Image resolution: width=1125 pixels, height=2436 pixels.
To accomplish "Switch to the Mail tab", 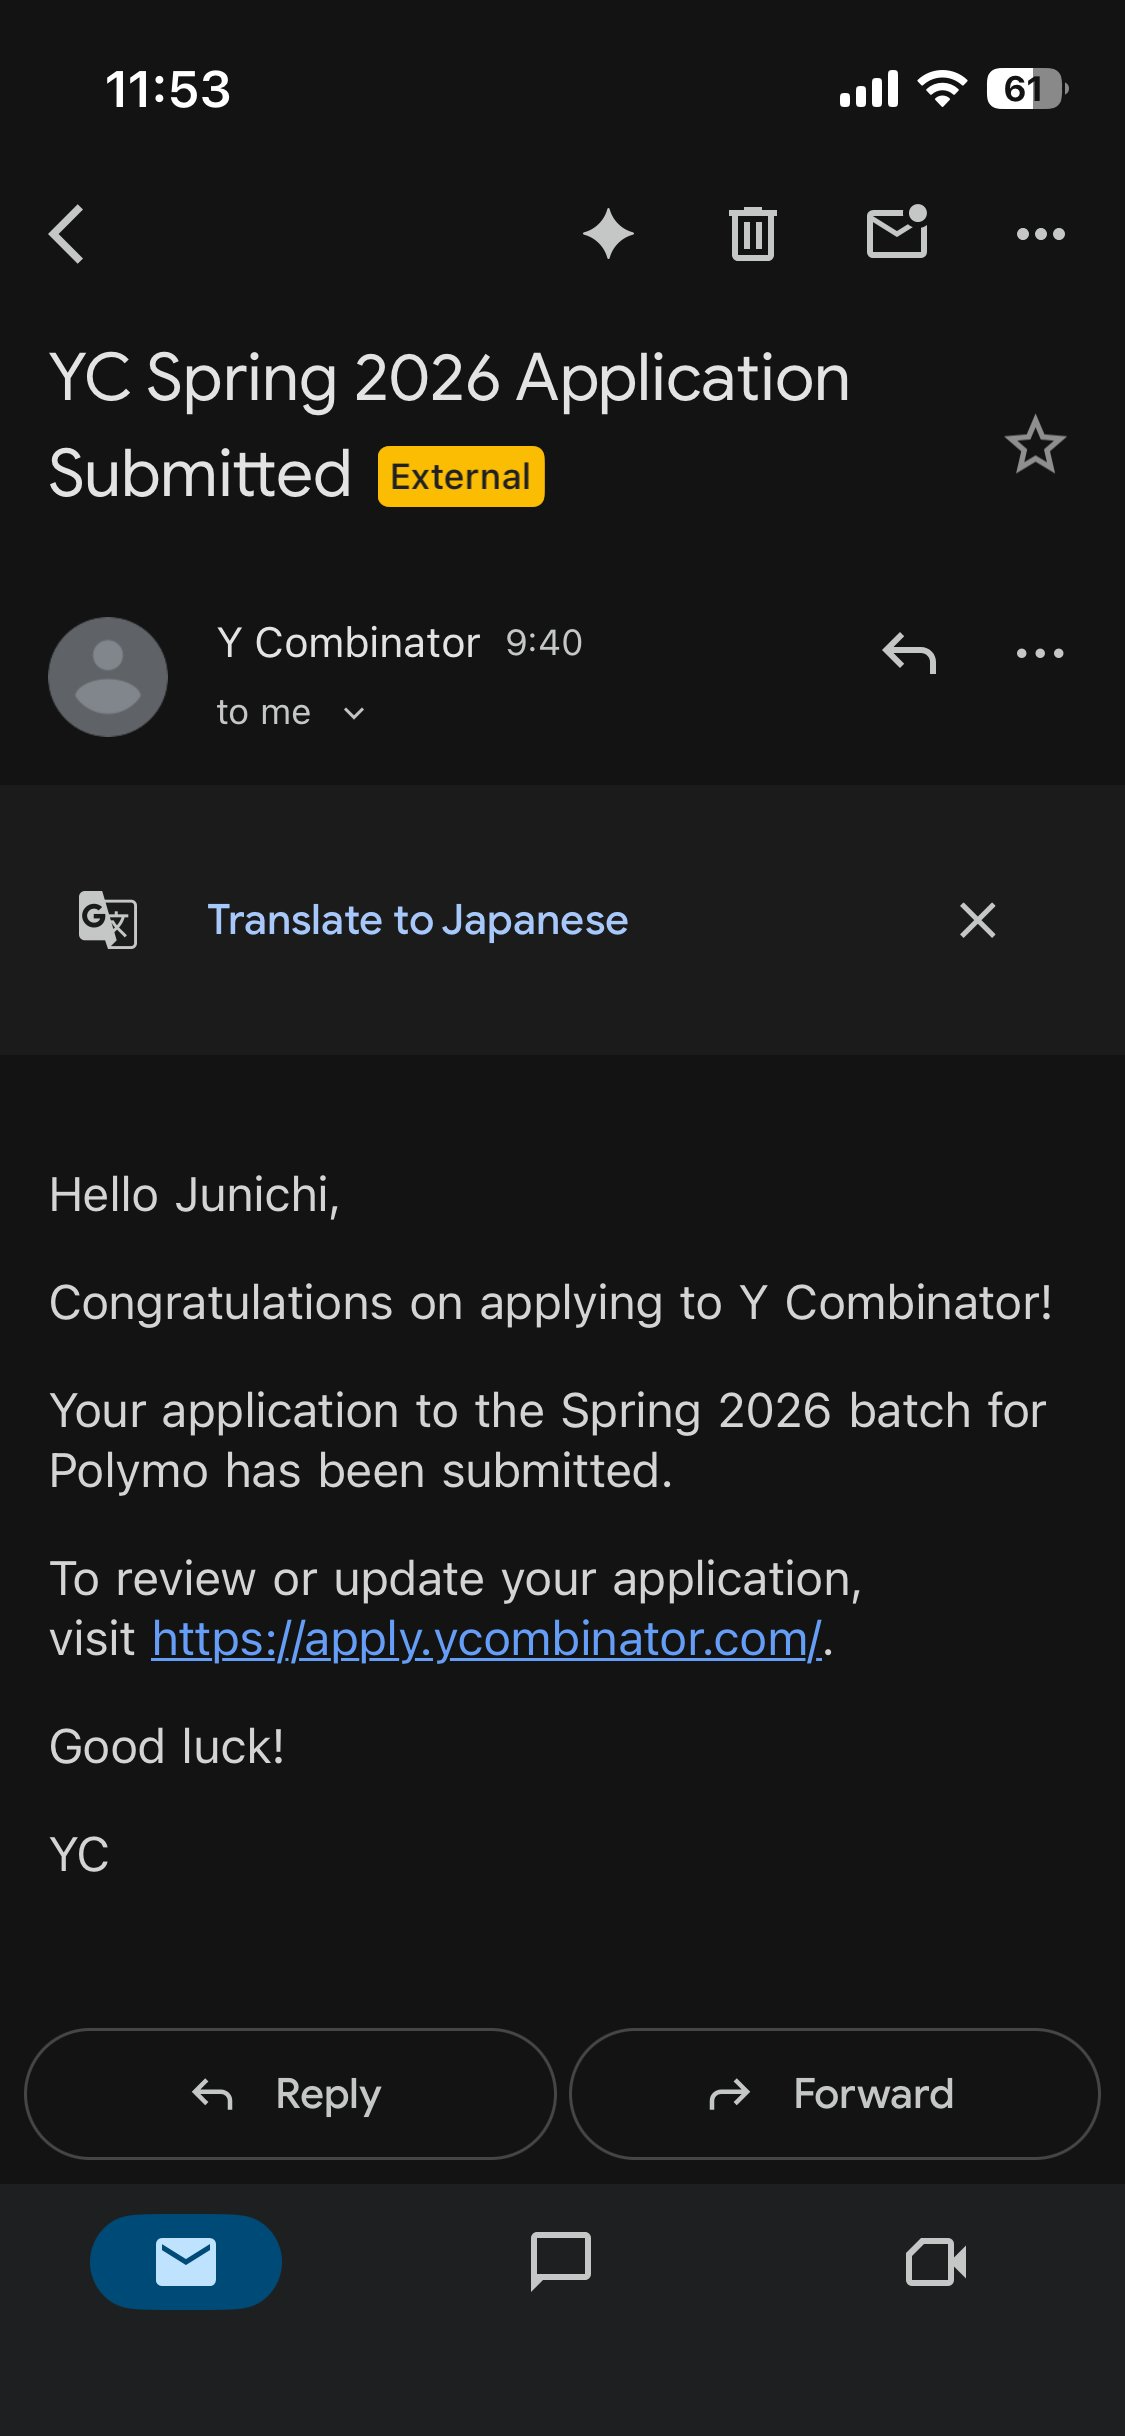I will click(x=186, y=2262).
